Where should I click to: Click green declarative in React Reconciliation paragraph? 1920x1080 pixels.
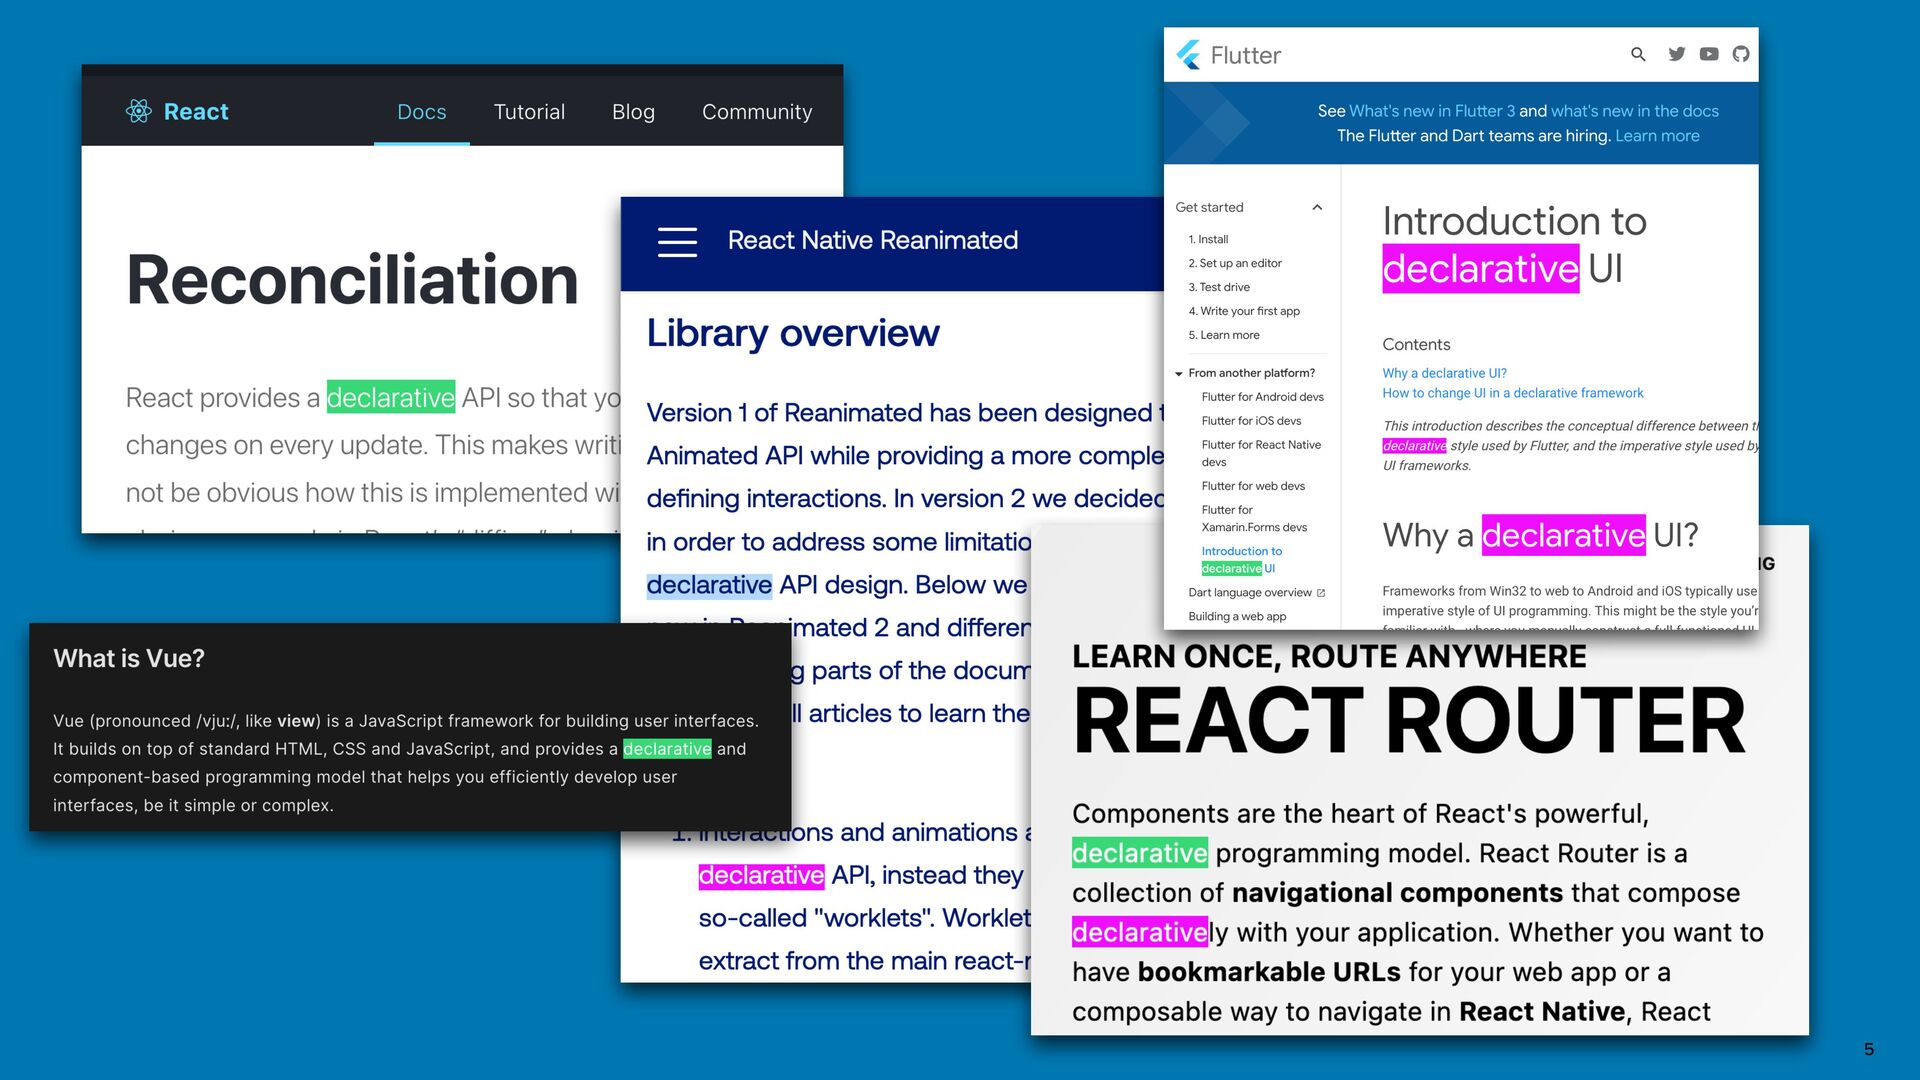point(391,398)
